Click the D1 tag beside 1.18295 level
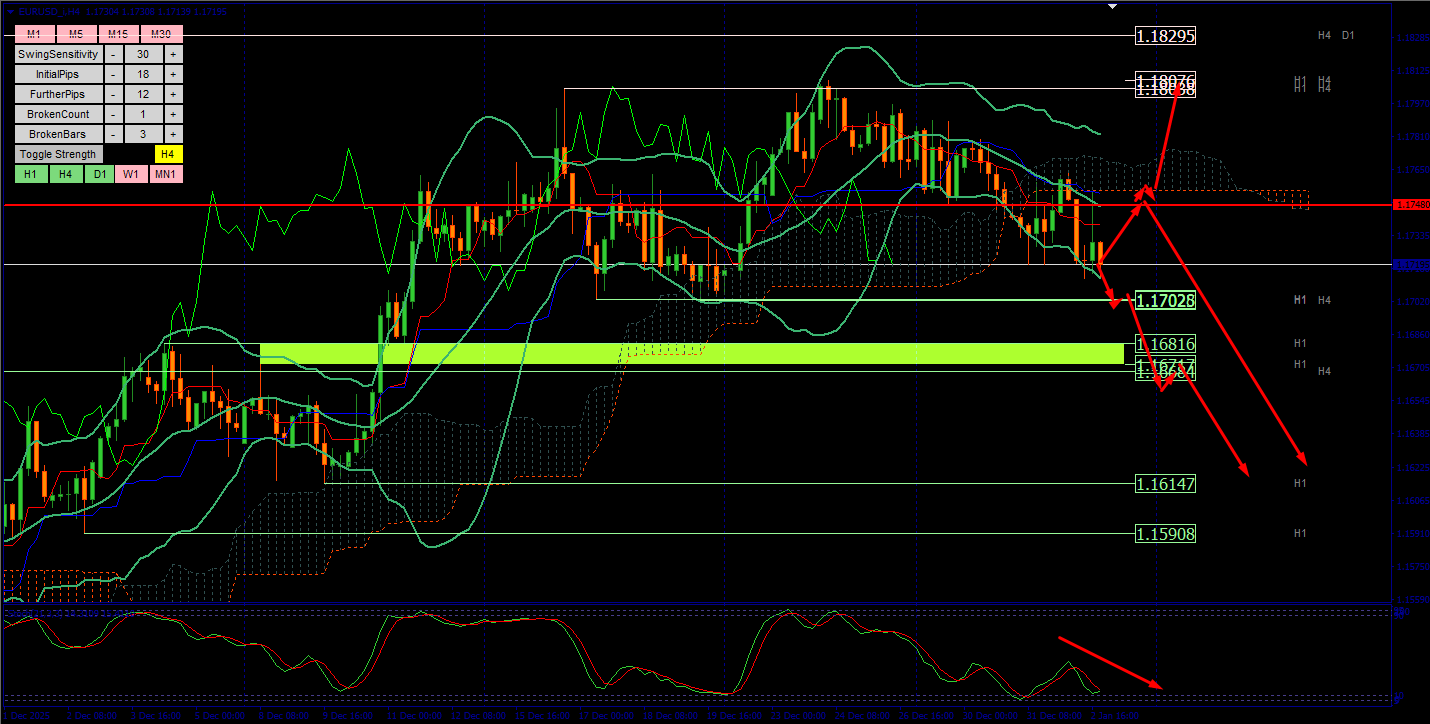 1348,35
